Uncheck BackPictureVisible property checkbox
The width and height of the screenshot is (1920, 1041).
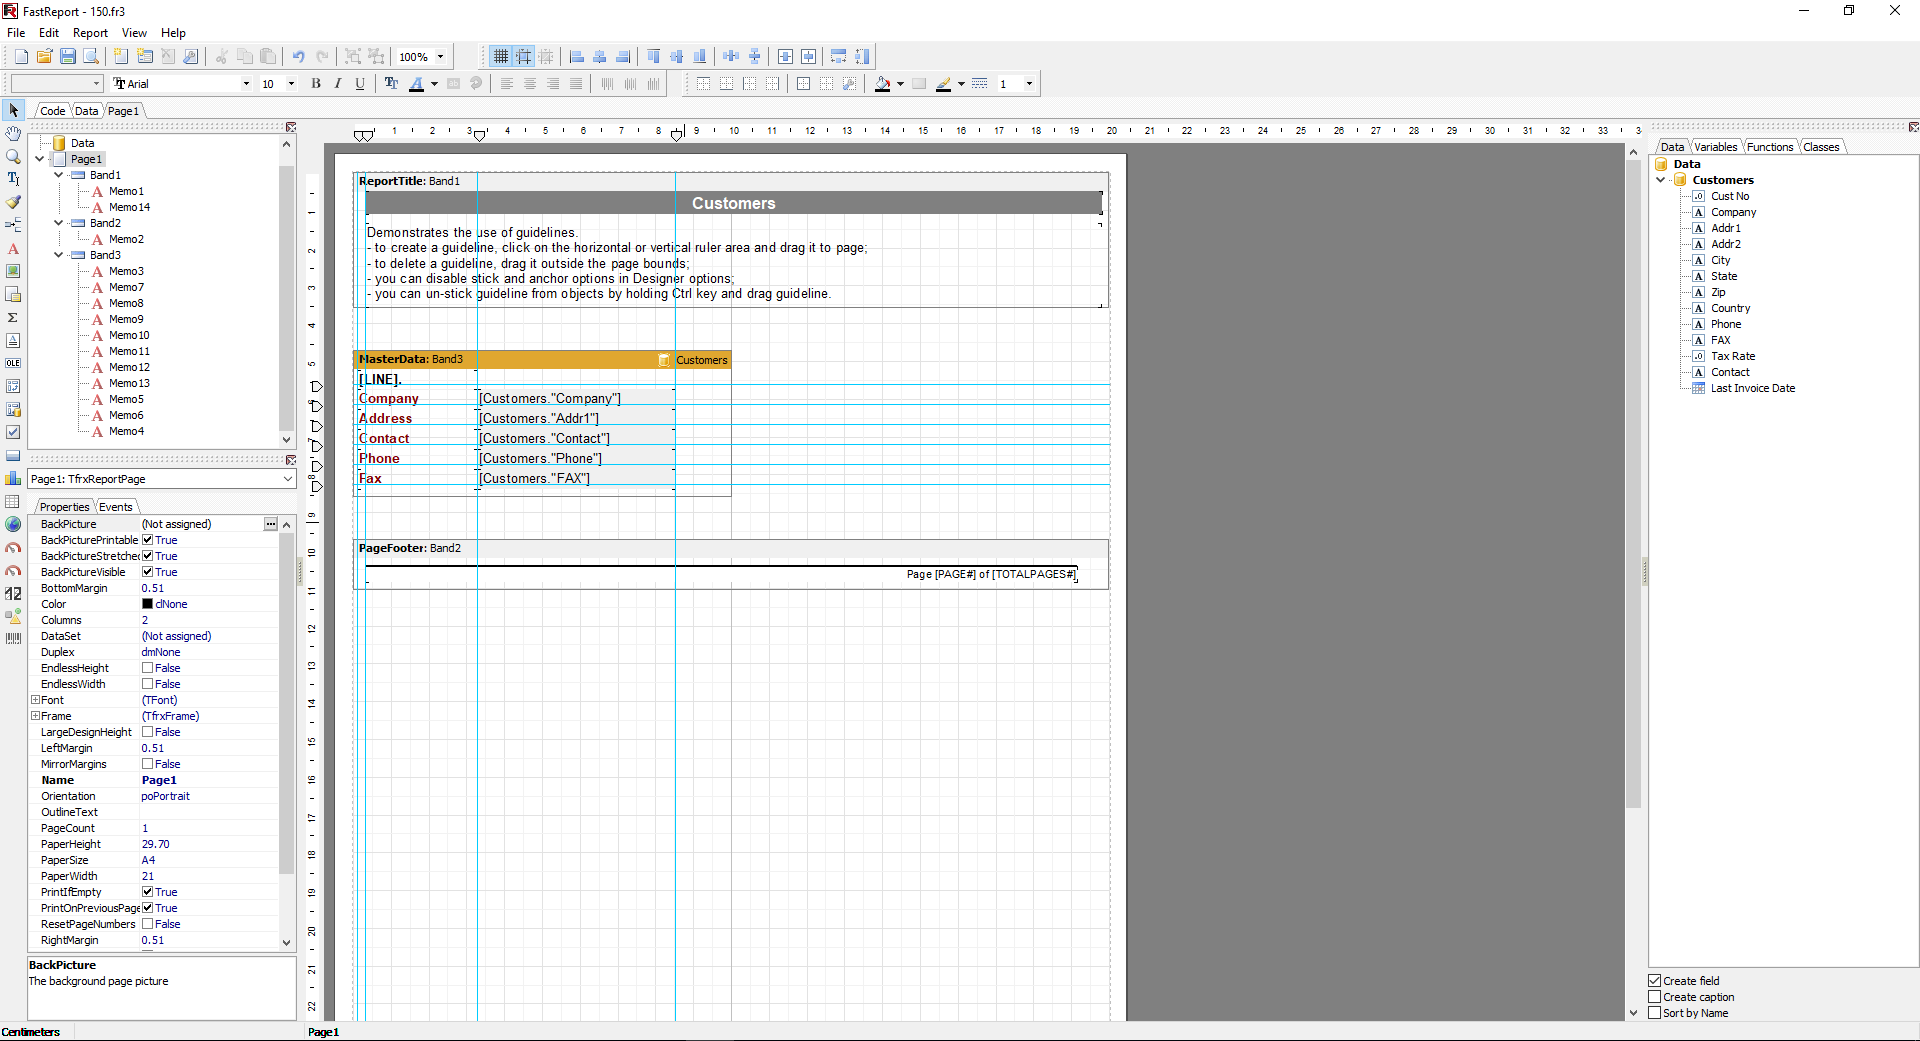(x=147, y=572)
